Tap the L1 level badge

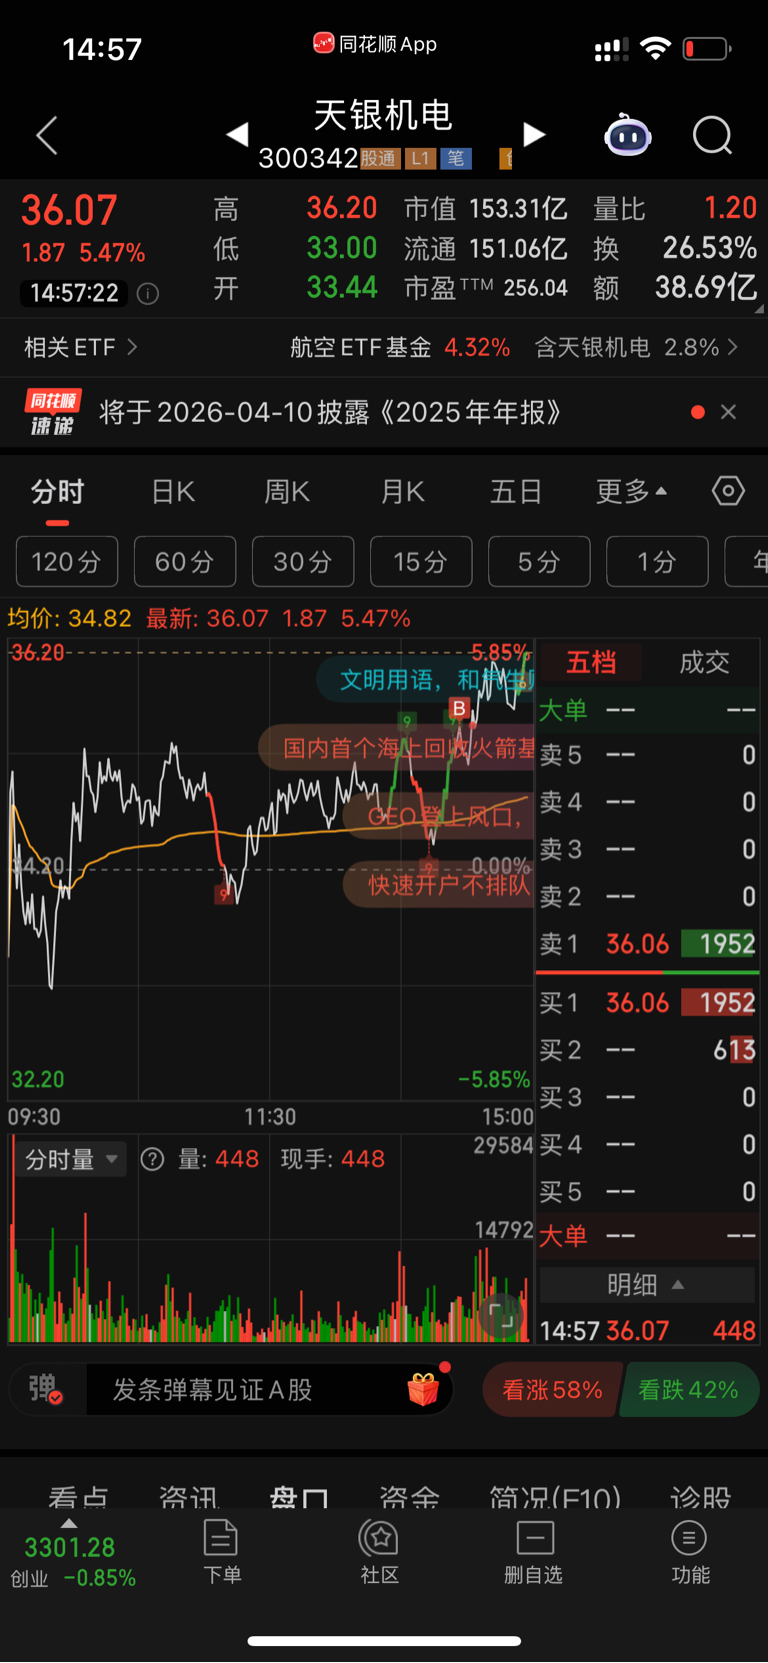tap(420, 158)
